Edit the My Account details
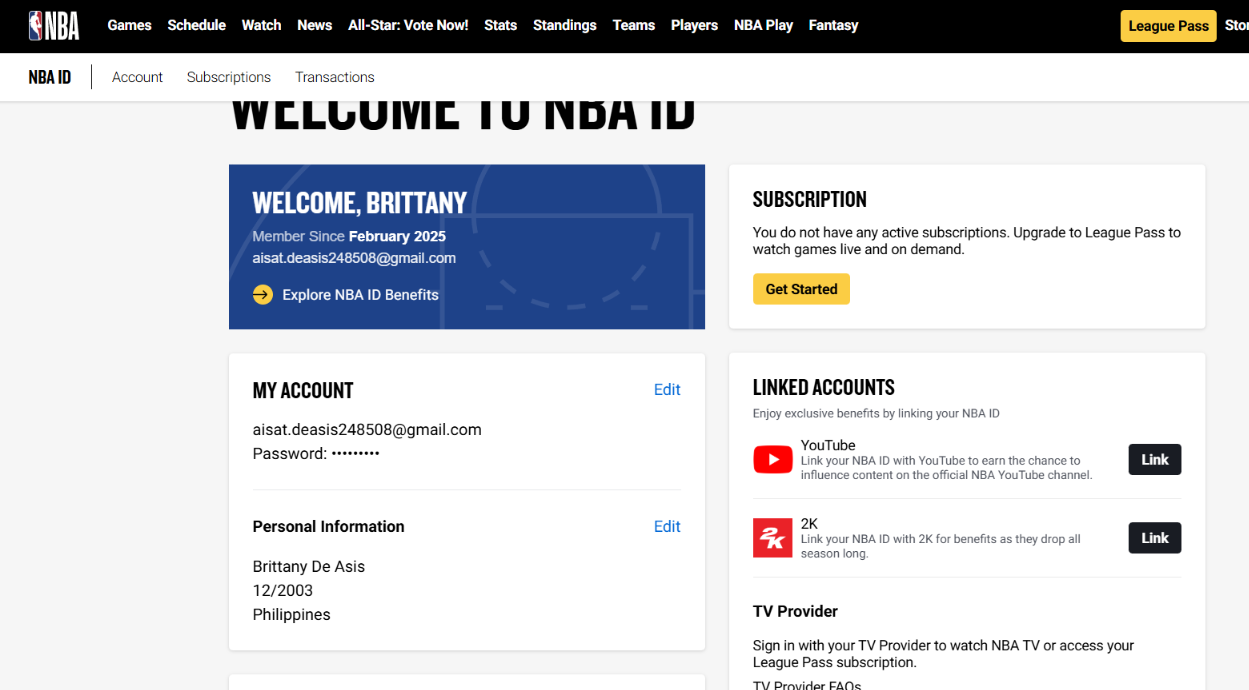Image resolution: width=1249 pixels, height=690 pixels. (667, 390)
